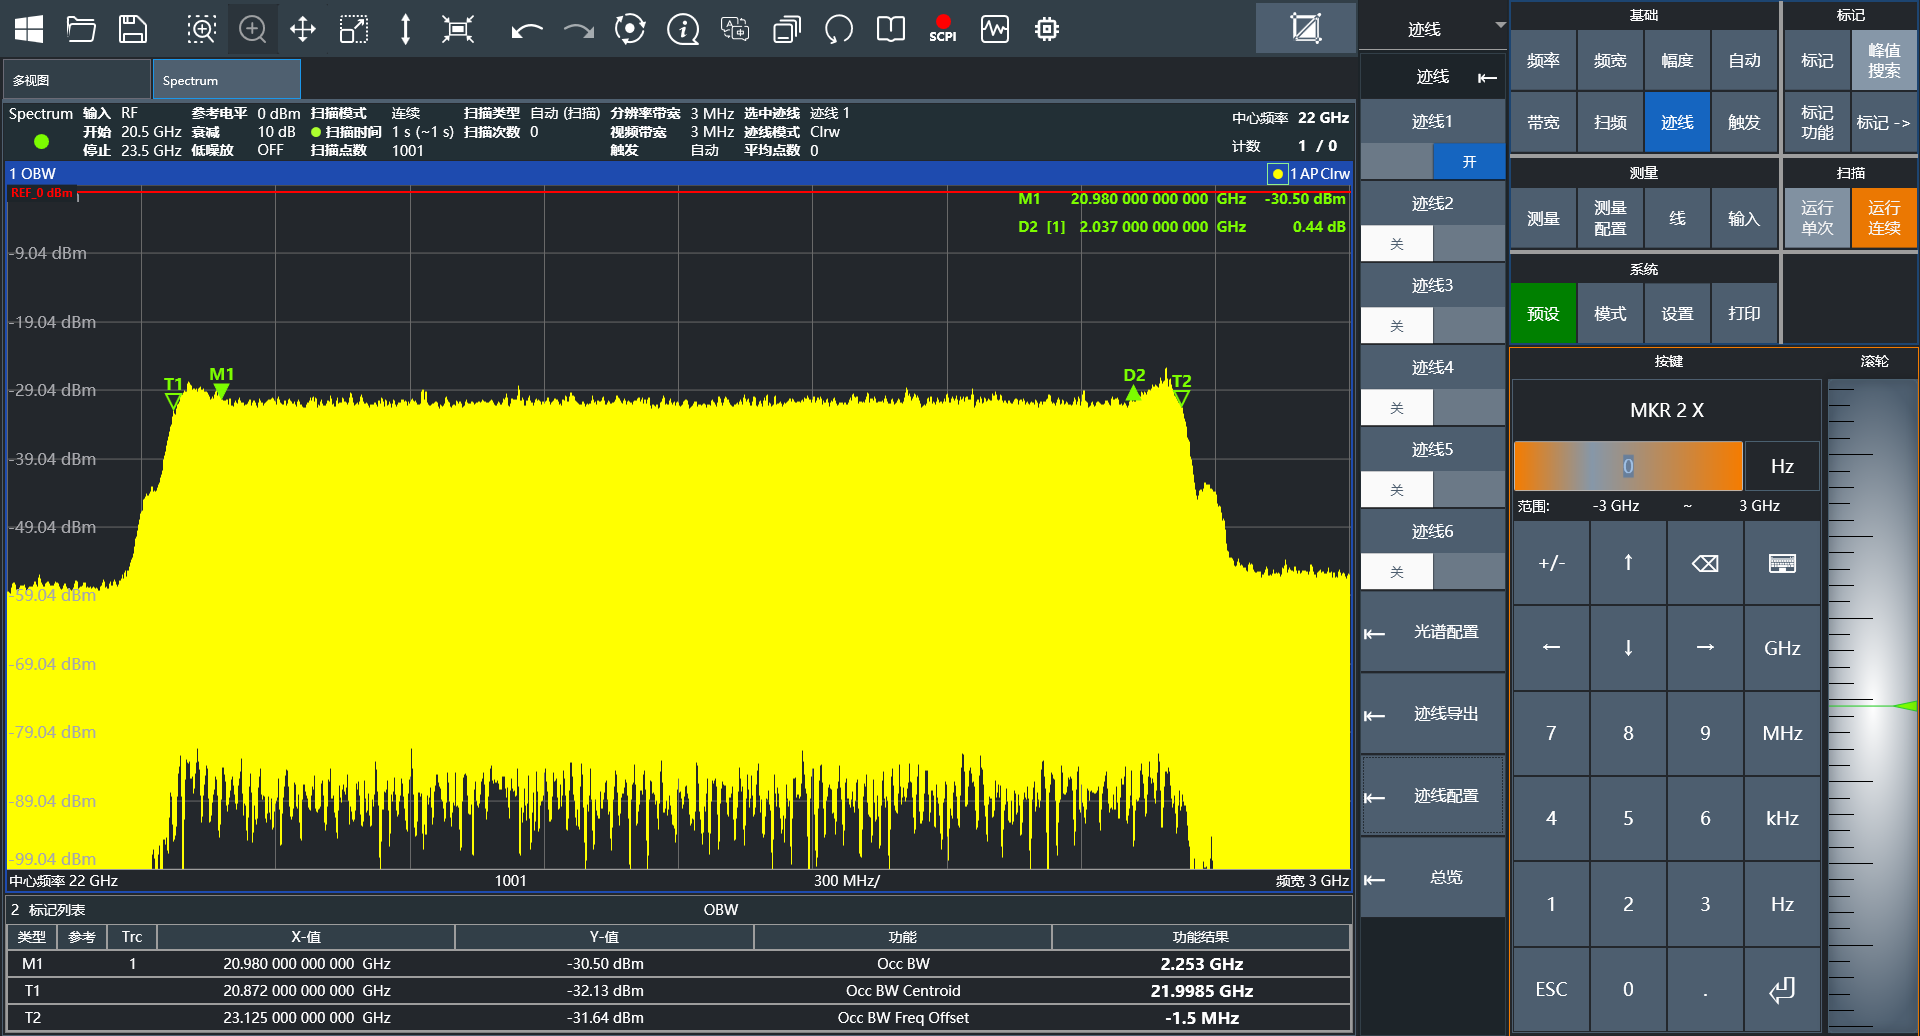Tap the ESC key on keypad
Viewport: 1920px width, 1036px height.
click(x=1551, y=989)
